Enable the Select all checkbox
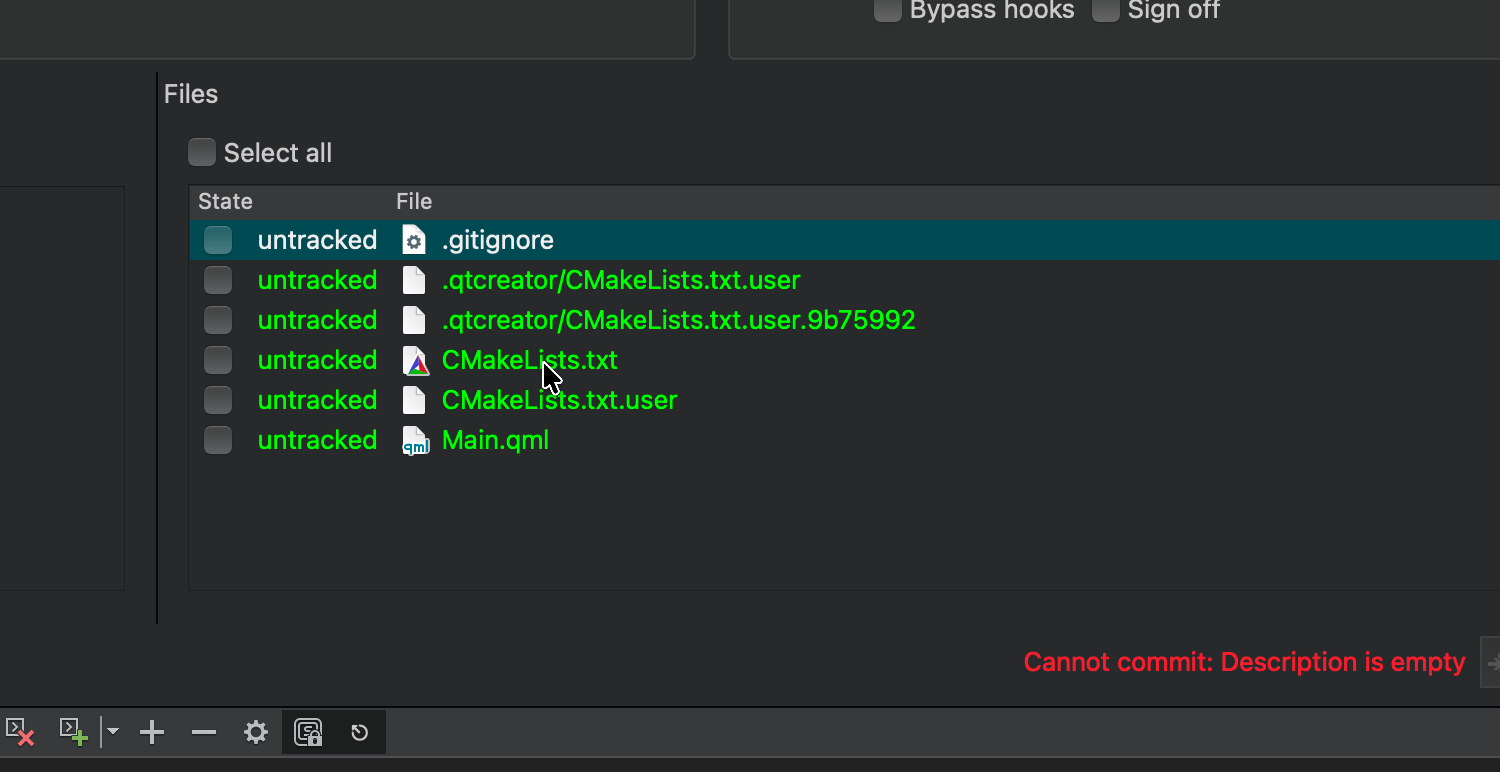This screenshot has width=1500, height=772. (202, 153)
